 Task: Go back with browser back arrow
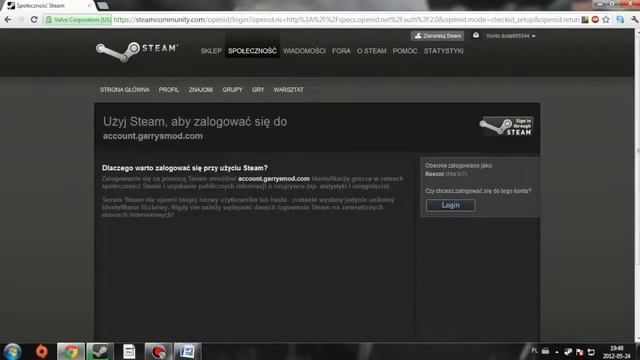[8, 19]
